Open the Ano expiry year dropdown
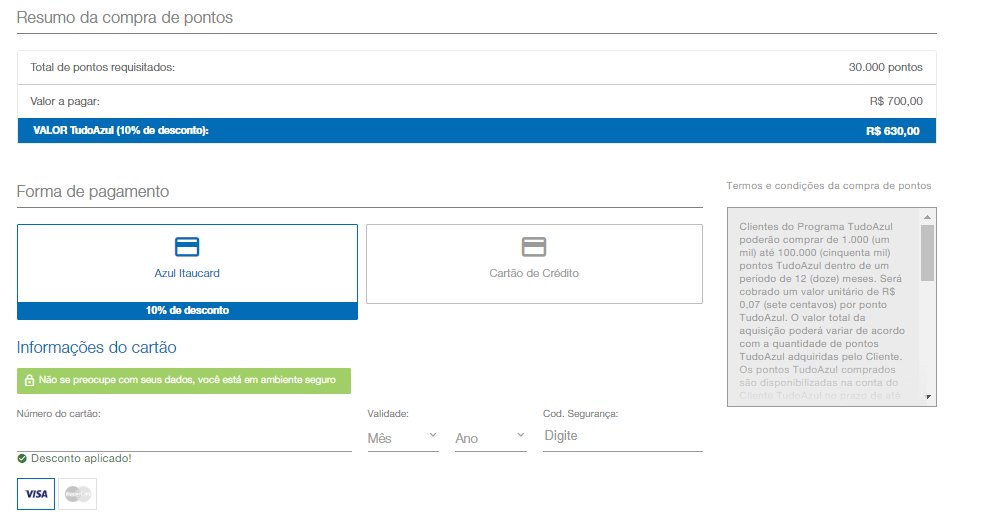Image resolution: width=986 pixels, height=520 pixels. pos(490,438)
